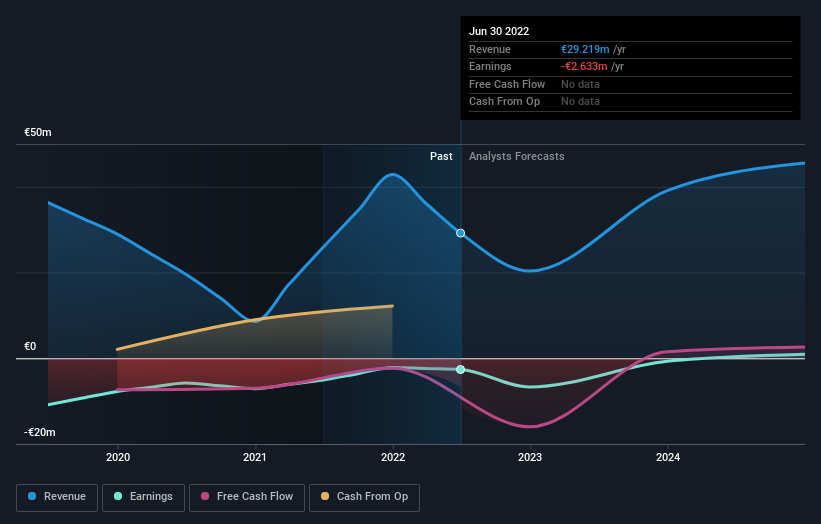Toggle the Cash From Op legend series
The height and width of the screenshot is (524, 821).
(364, 497)
